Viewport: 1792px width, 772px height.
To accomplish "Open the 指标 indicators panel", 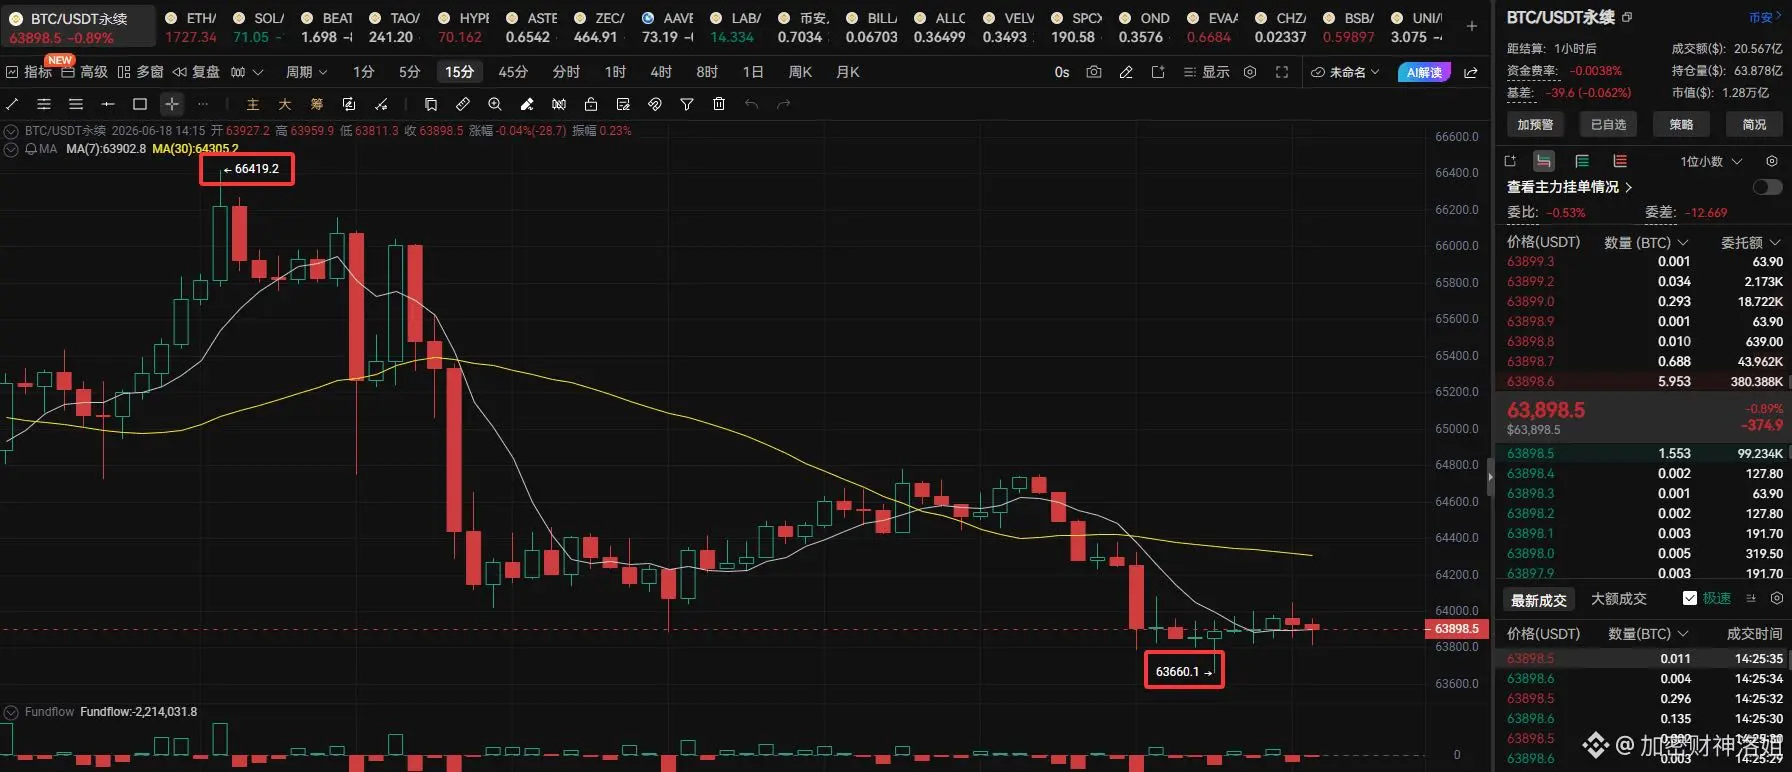I will point(29,72).
